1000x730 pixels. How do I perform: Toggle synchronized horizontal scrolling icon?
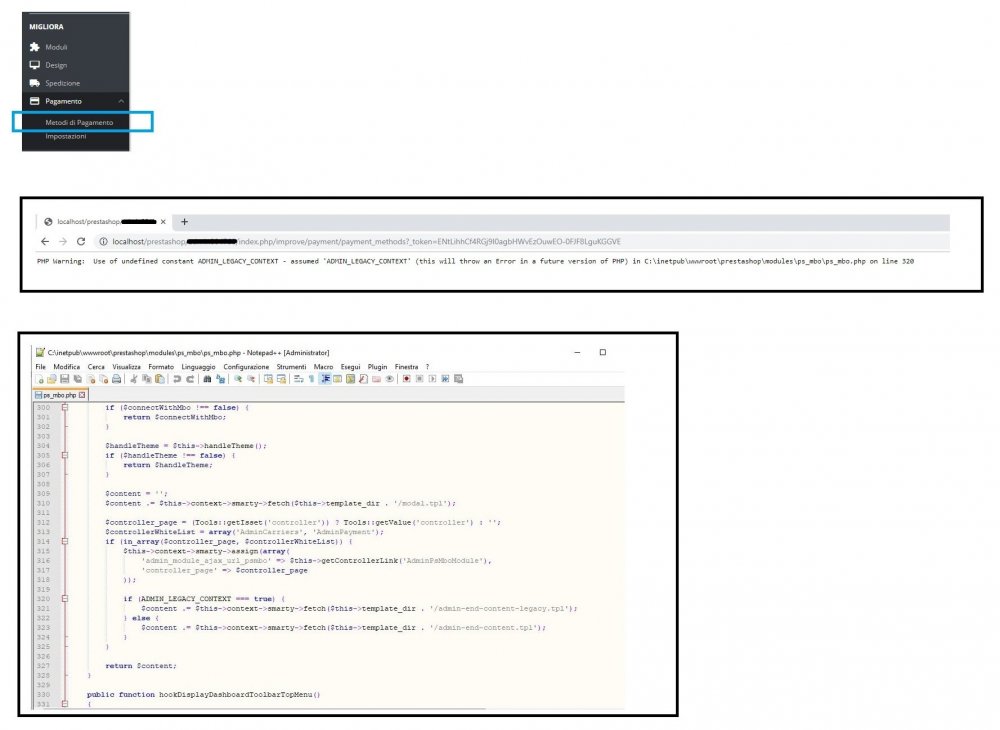[281, 379]
